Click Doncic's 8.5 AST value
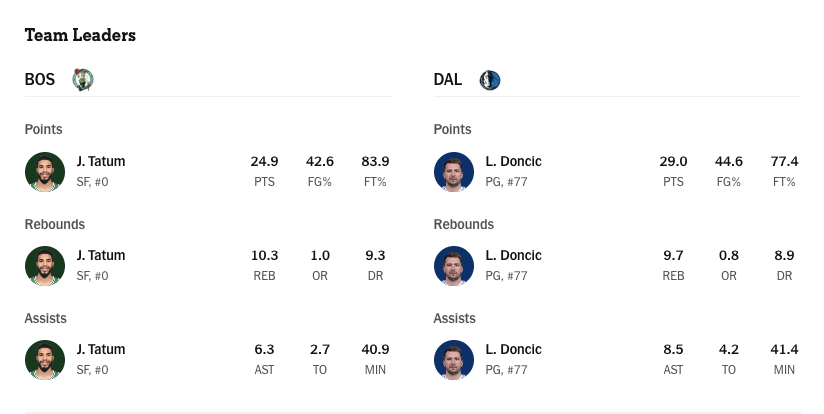This screenshot has height=414, width=824. [673, 349]
